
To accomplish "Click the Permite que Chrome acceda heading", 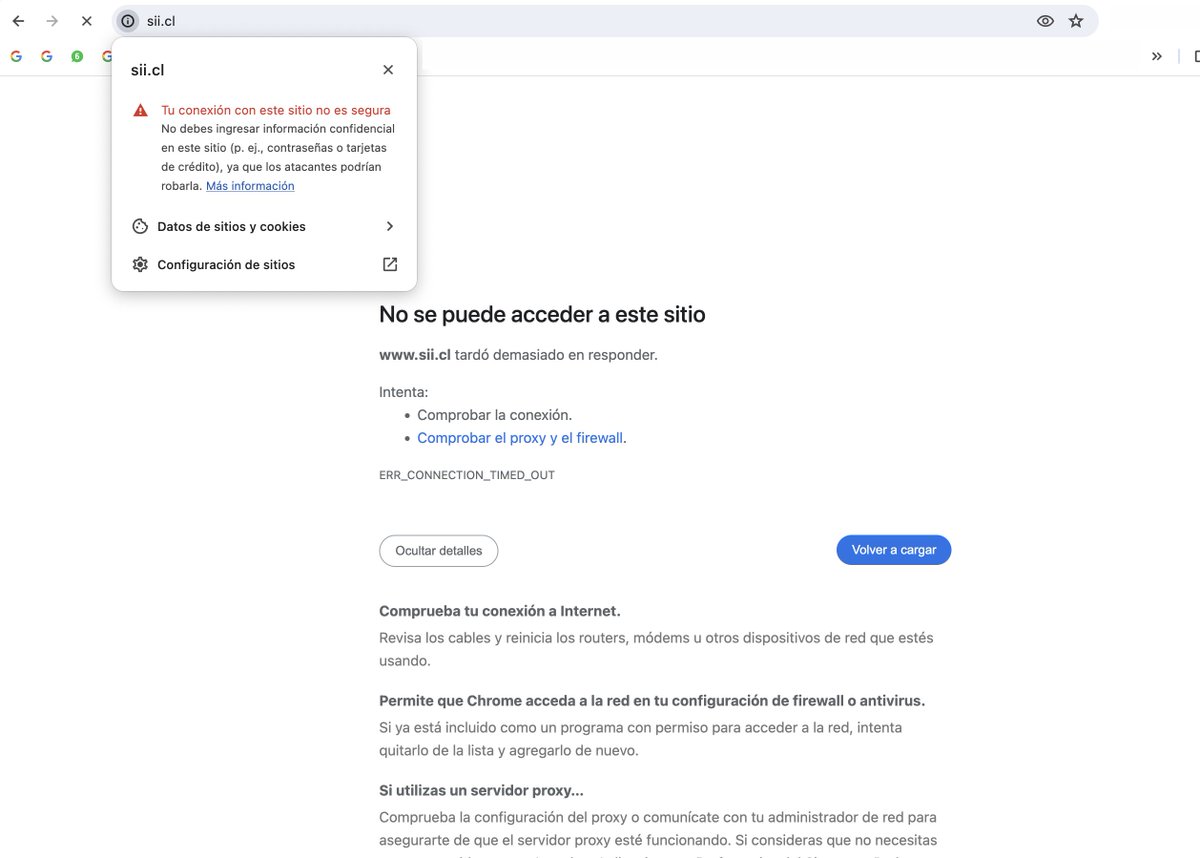I will tap(652, 701).
